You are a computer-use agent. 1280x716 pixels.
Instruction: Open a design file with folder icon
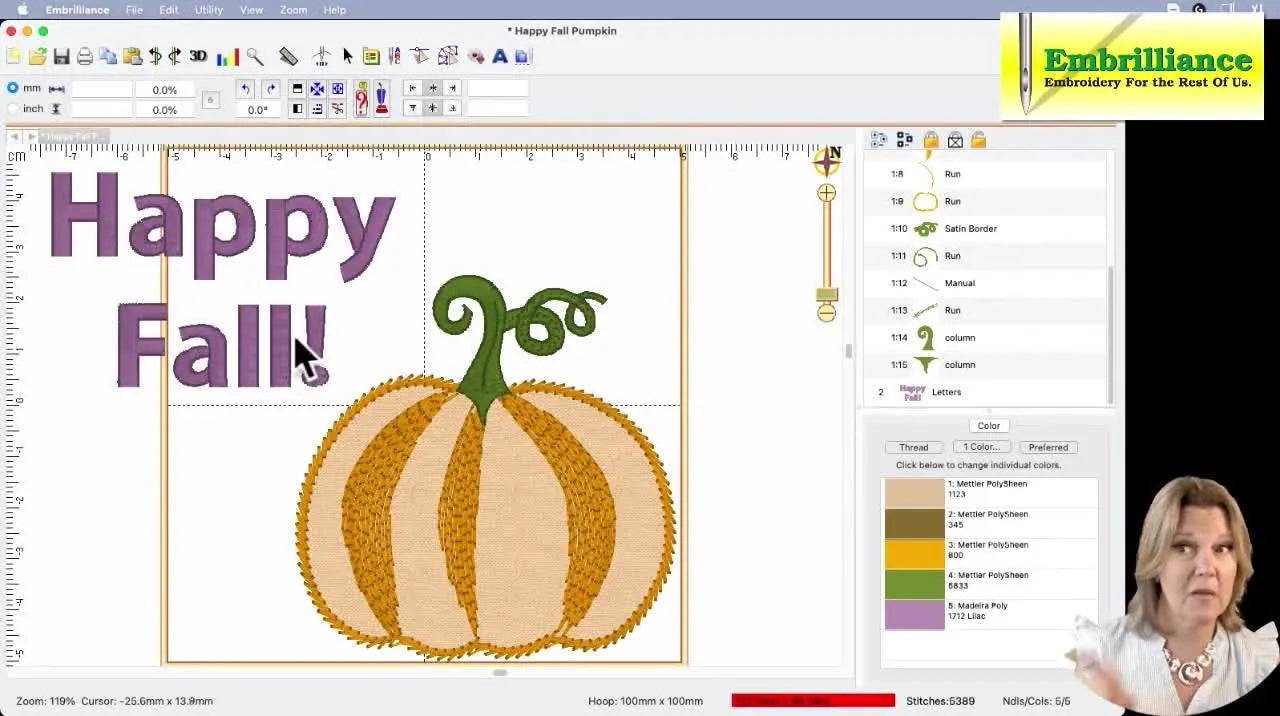(x=37, y=57)
